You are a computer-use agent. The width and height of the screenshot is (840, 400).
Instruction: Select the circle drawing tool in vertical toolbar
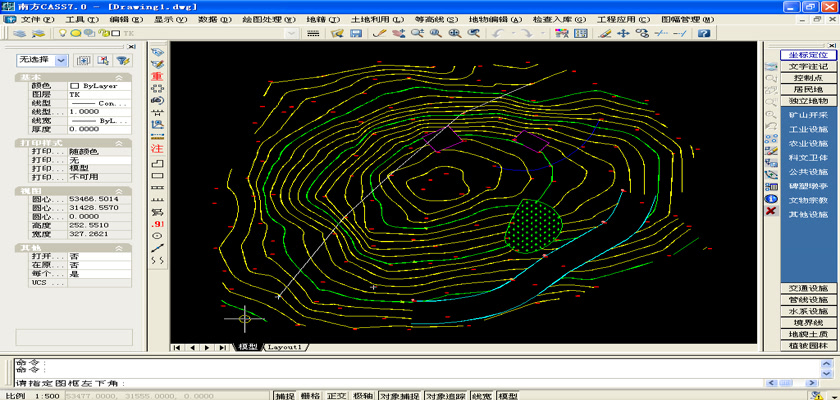click(x=158, y=236)
